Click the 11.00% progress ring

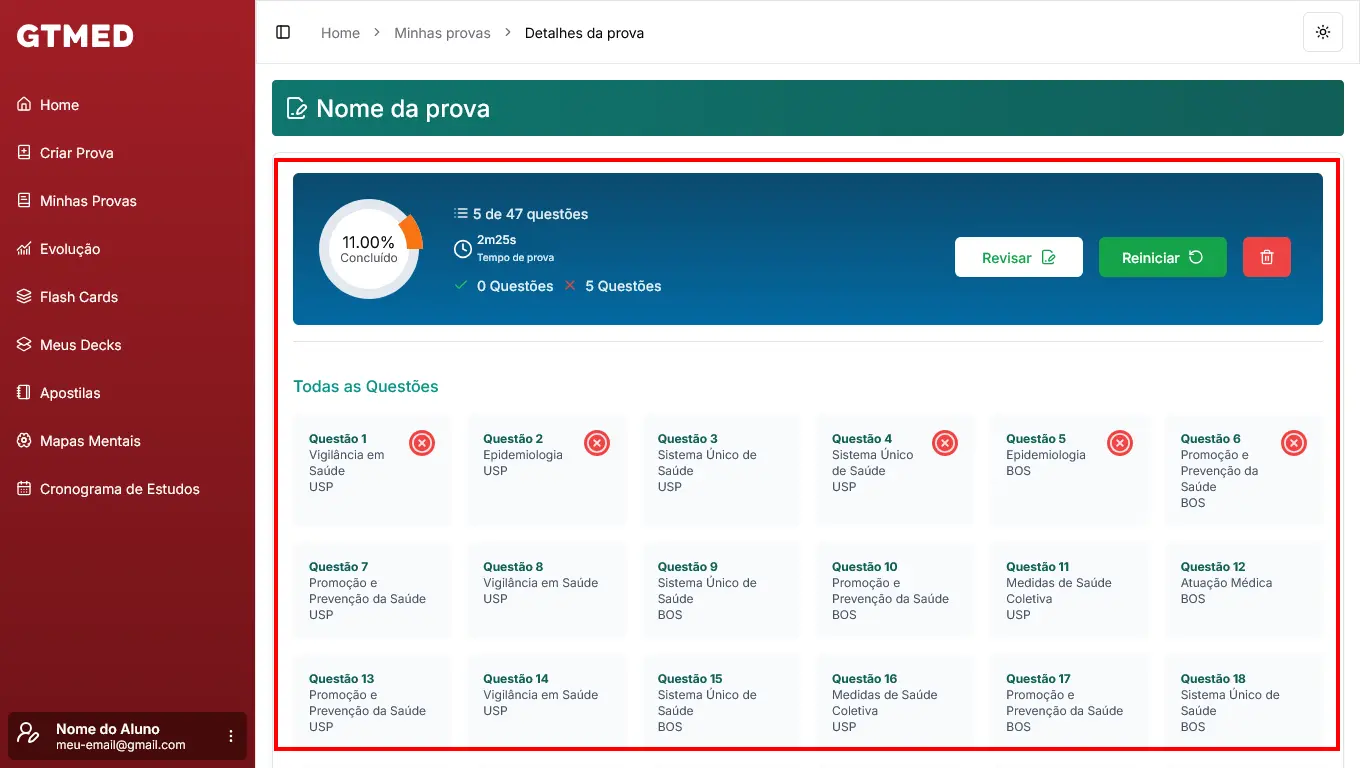point(369,249)
